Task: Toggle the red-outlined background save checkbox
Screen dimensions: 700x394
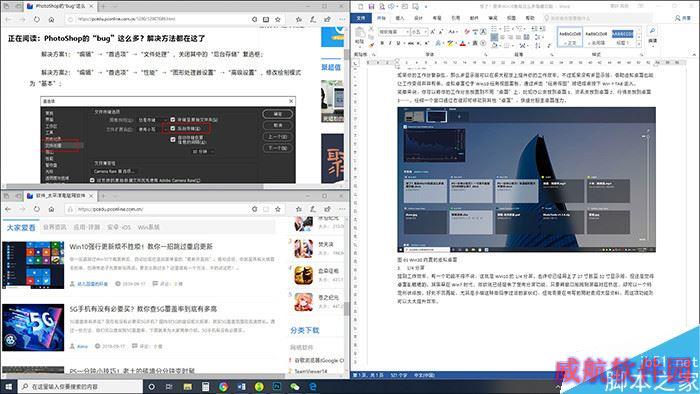Action: click(173, 129)
